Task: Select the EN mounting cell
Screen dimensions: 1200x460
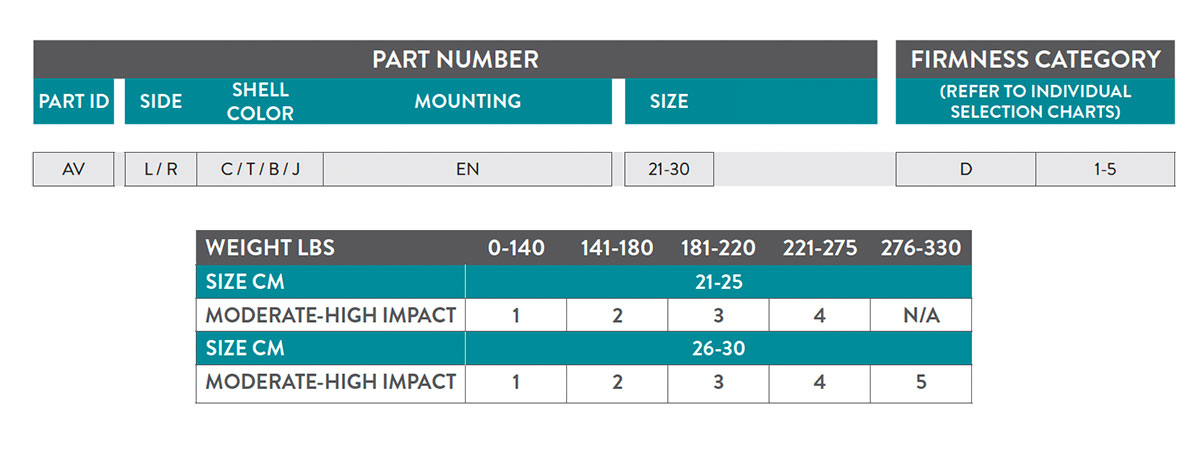Action: (467, 169)
